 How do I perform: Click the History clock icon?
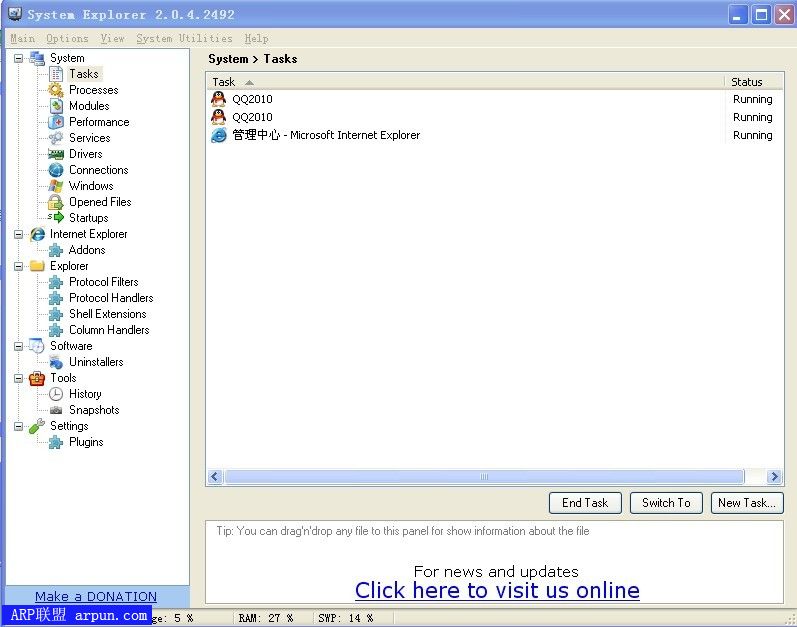[56, 394]
